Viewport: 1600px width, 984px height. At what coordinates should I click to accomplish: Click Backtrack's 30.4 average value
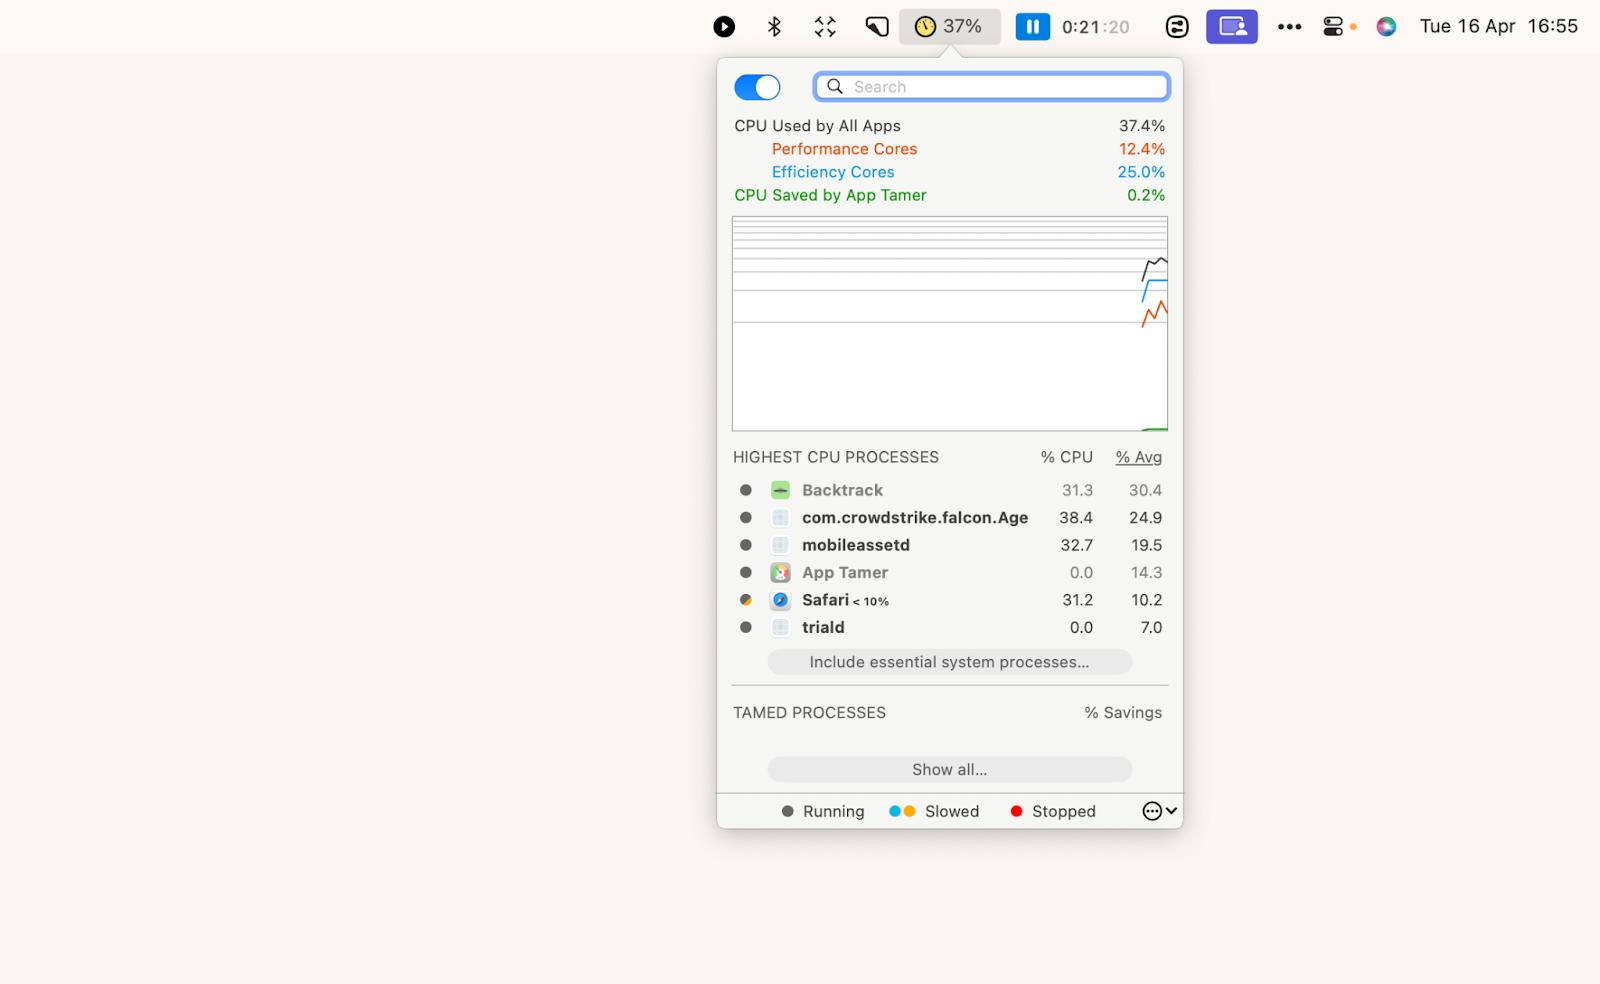(1145, 490)
